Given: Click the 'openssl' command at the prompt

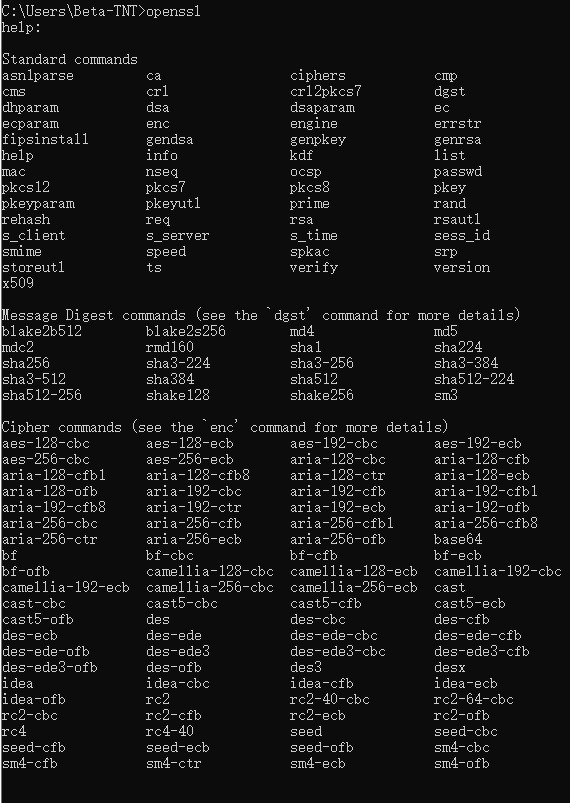Looking at the screenshot, I should (173, 11).
